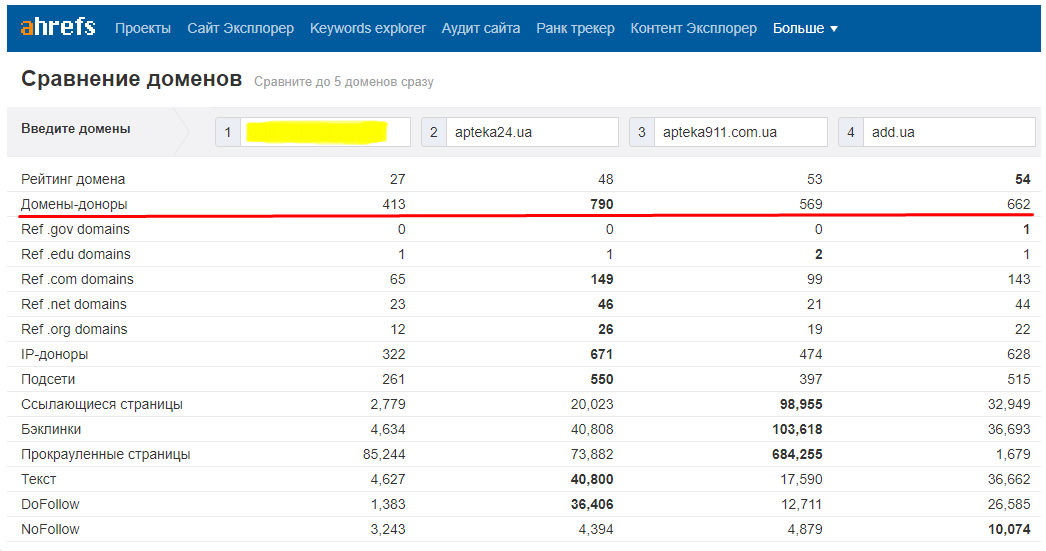
Task: Click the Ref .com domains value 149
Action: [x=602, y=280]
